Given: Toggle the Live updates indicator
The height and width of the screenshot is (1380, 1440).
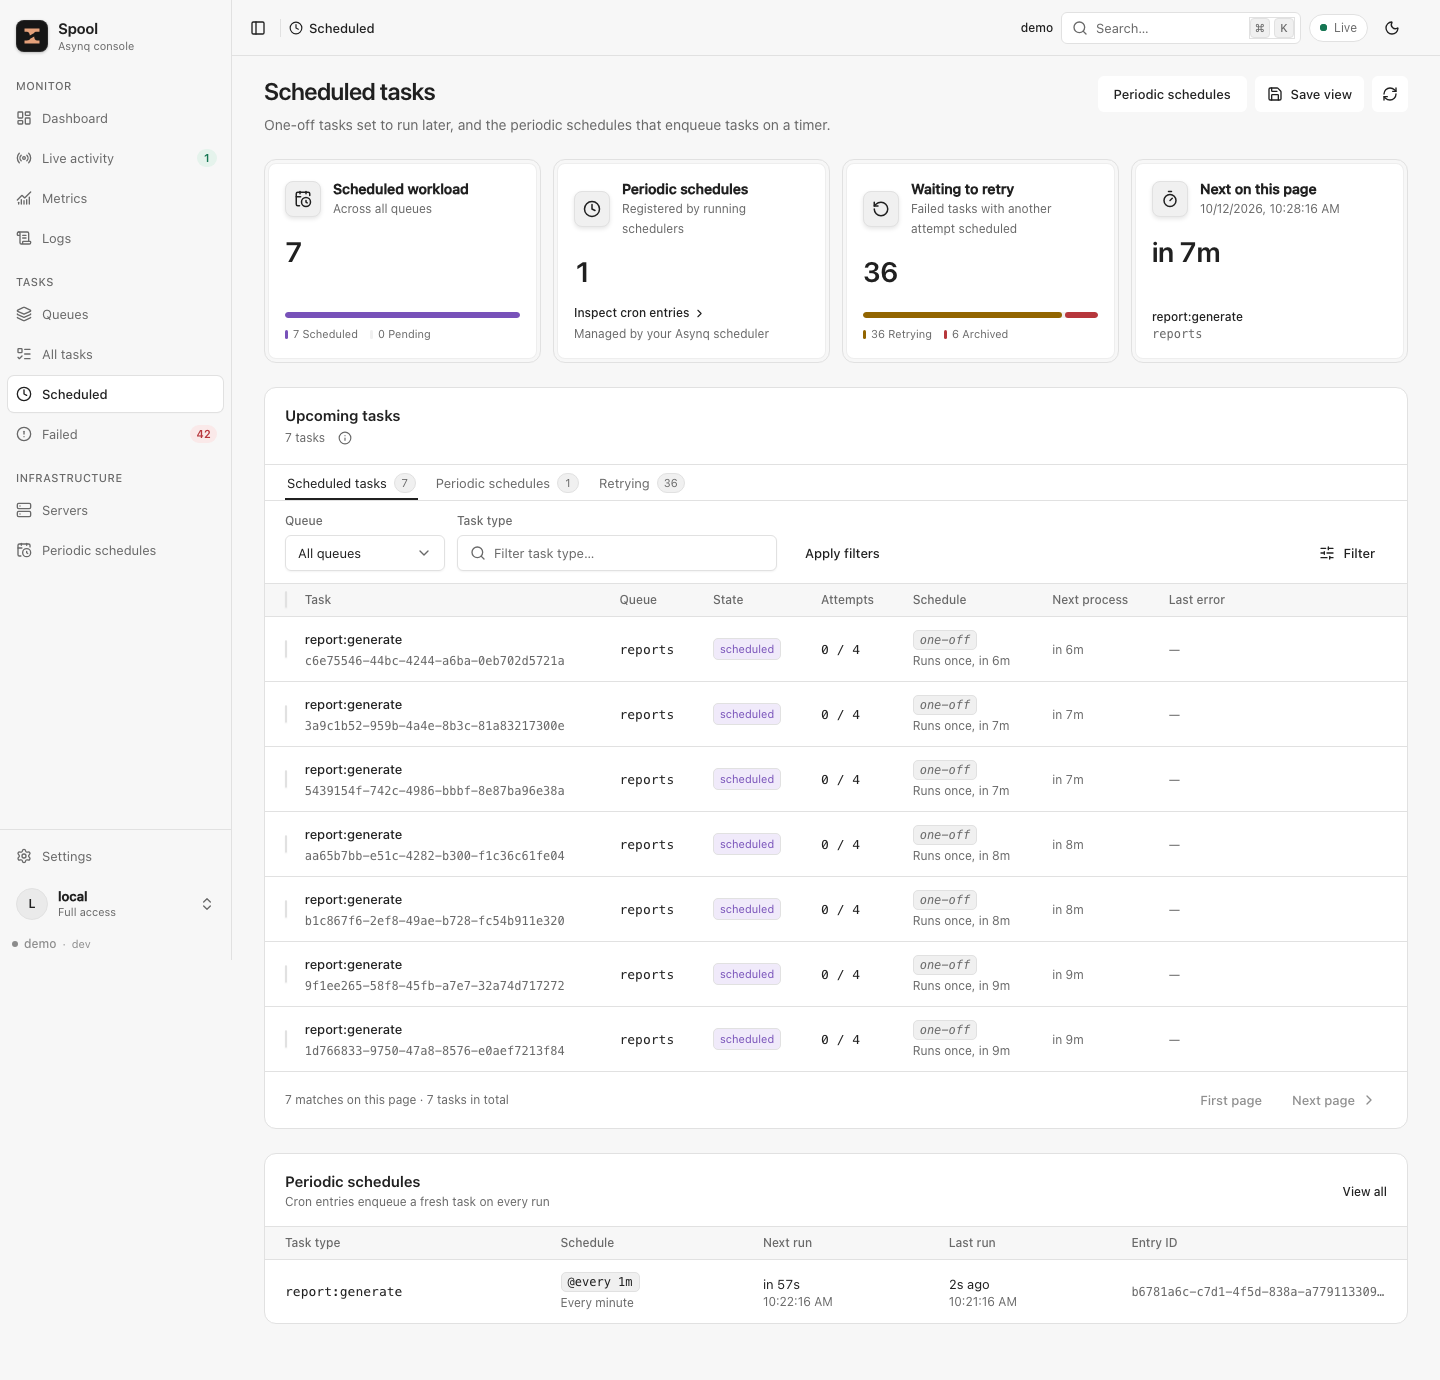Looking at the screenshot, I should click(1338, 28).
